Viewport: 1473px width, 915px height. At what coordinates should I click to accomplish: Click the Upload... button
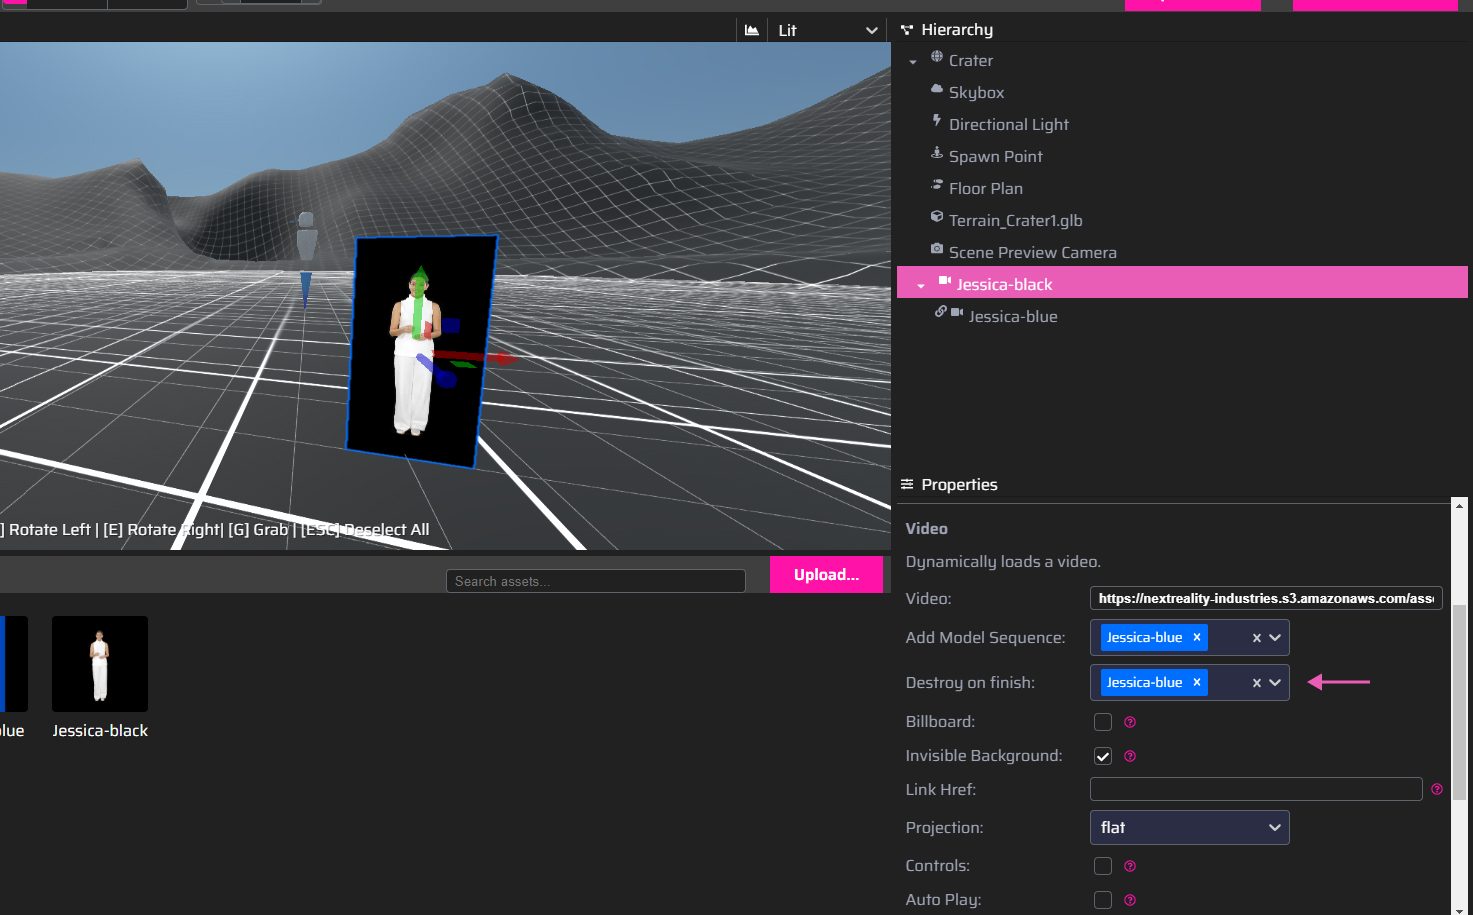[x=827, y=575]
